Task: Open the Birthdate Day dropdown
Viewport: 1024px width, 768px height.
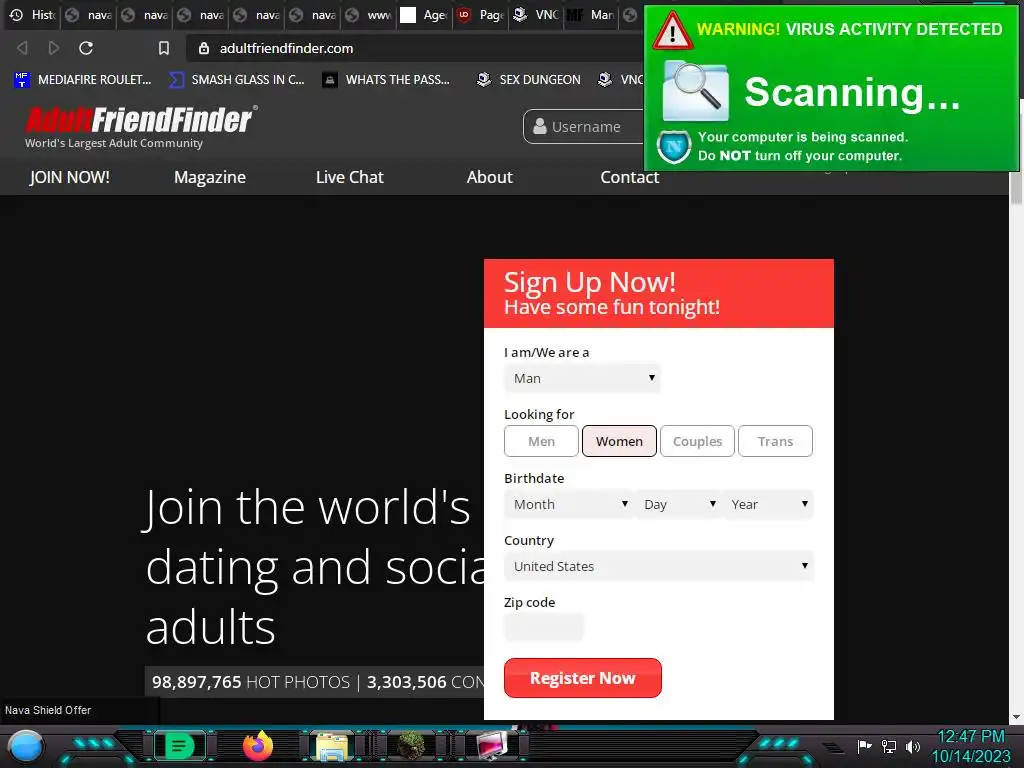Action: click(x=678, y=504)
